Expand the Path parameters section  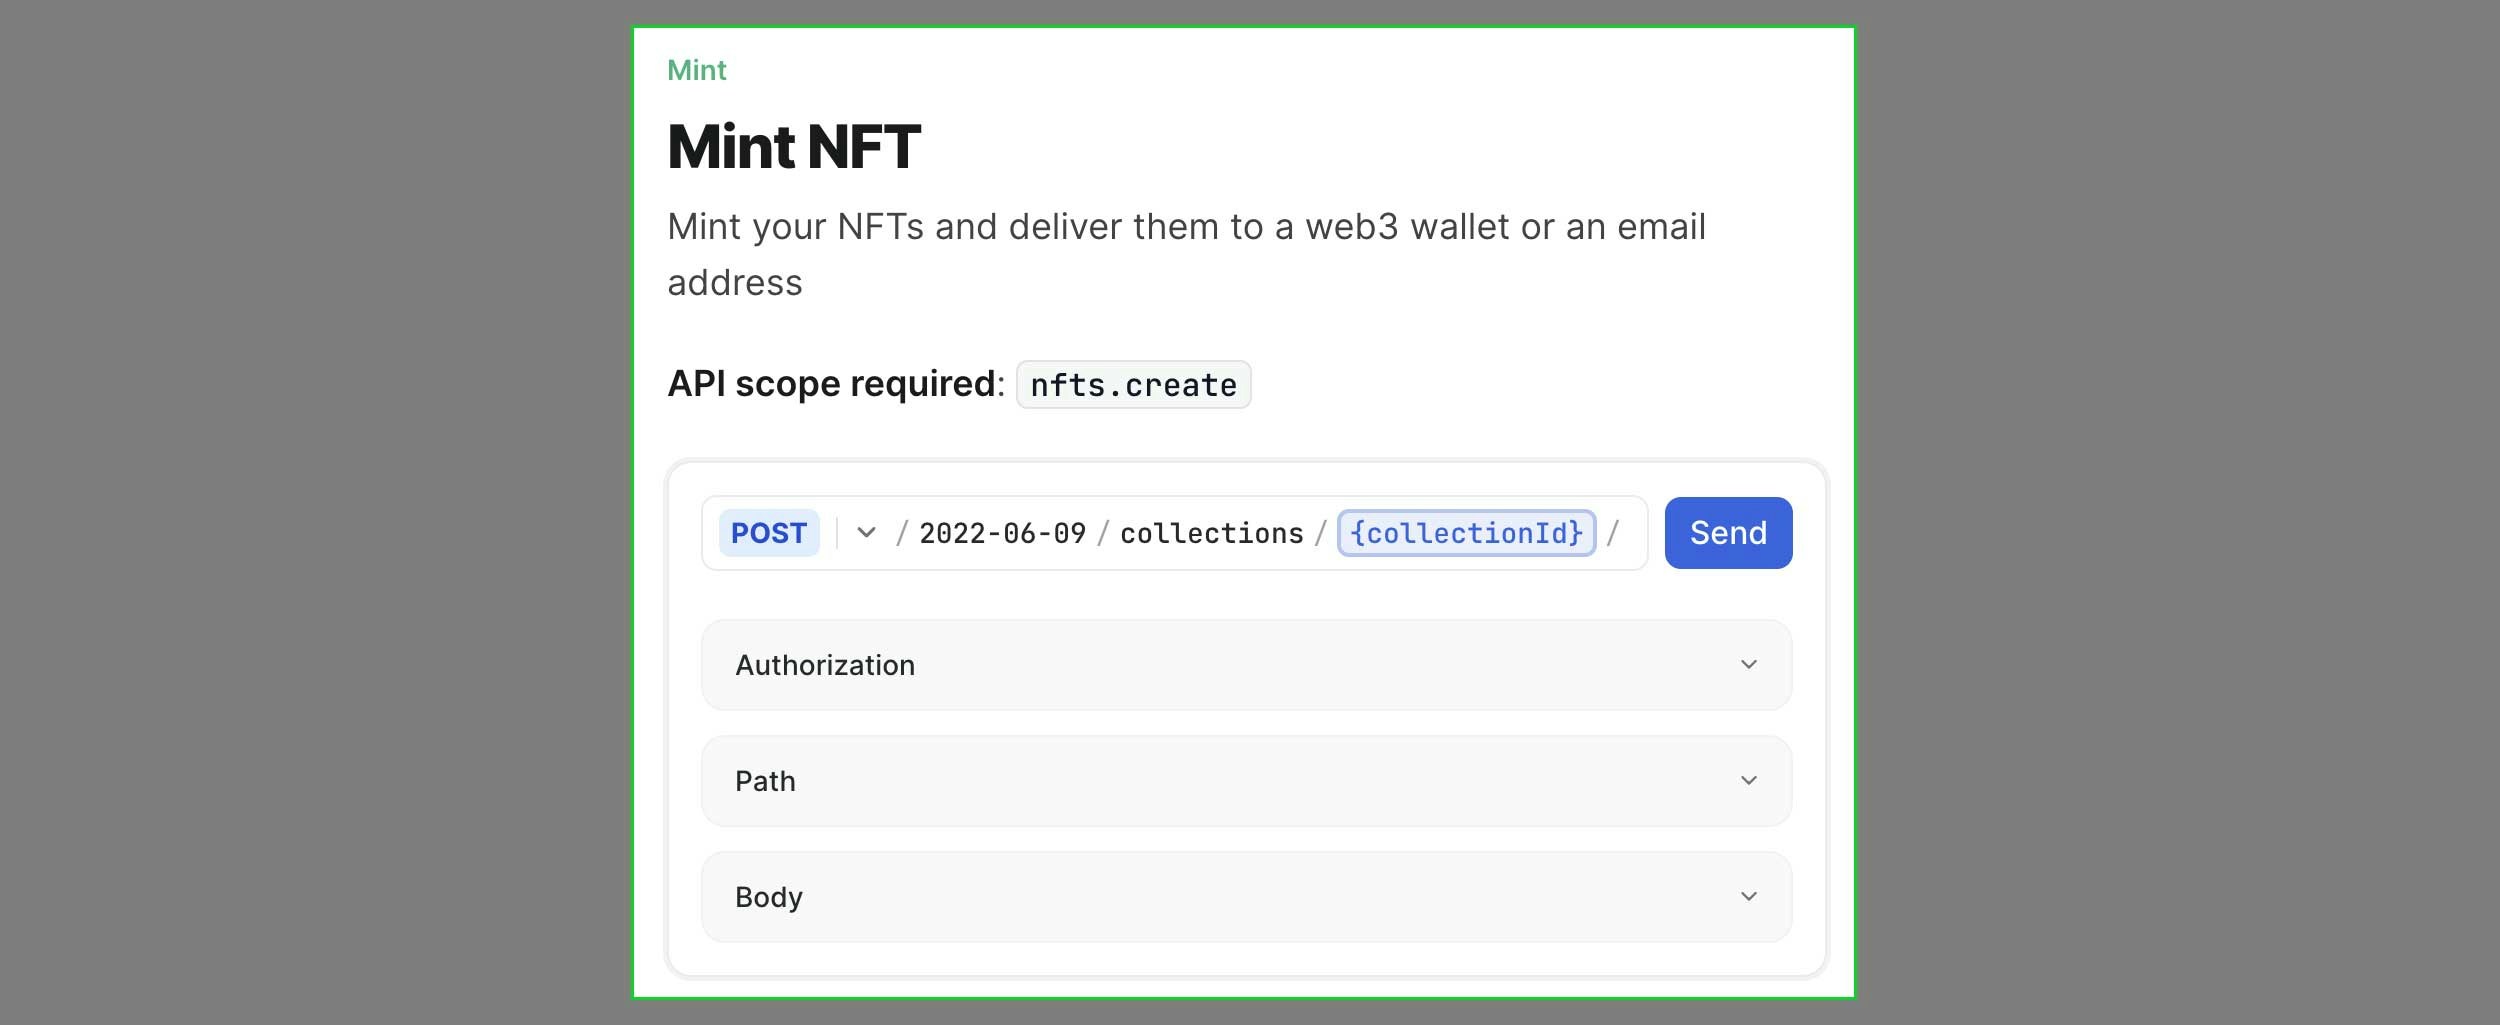[1246, 781]
